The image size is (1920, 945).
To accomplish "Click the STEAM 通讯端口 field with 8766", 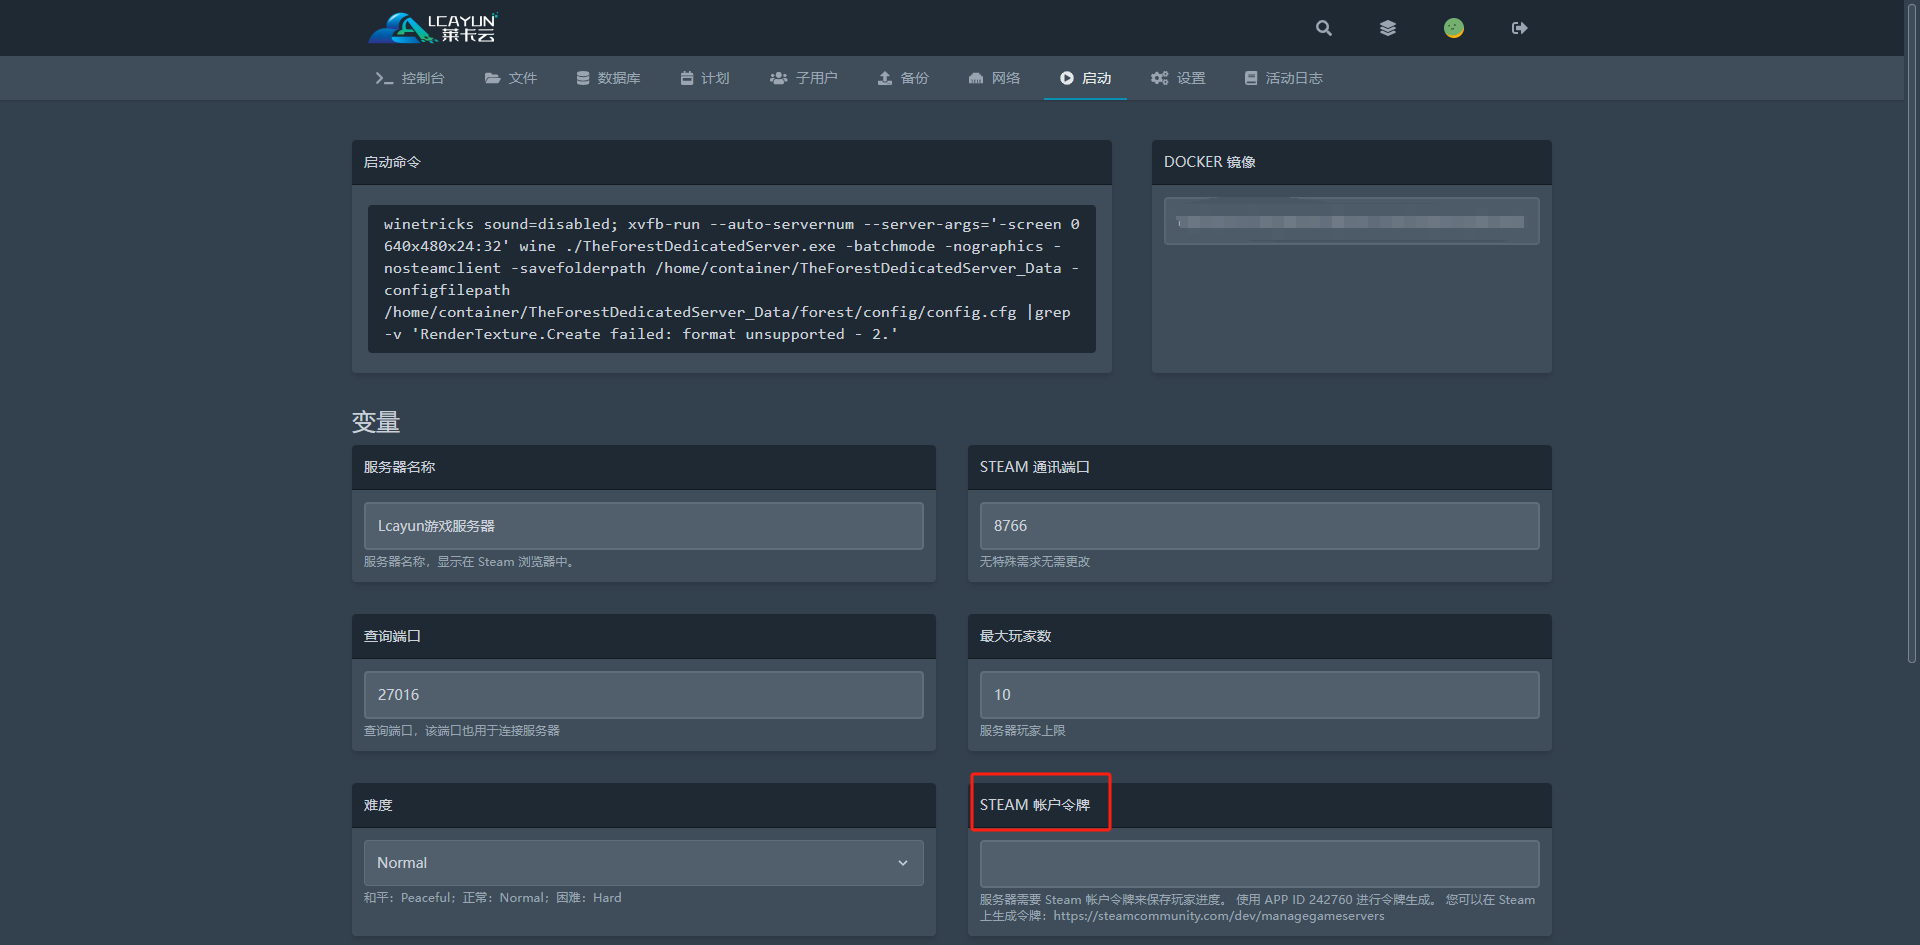I will pos(1259,526).
